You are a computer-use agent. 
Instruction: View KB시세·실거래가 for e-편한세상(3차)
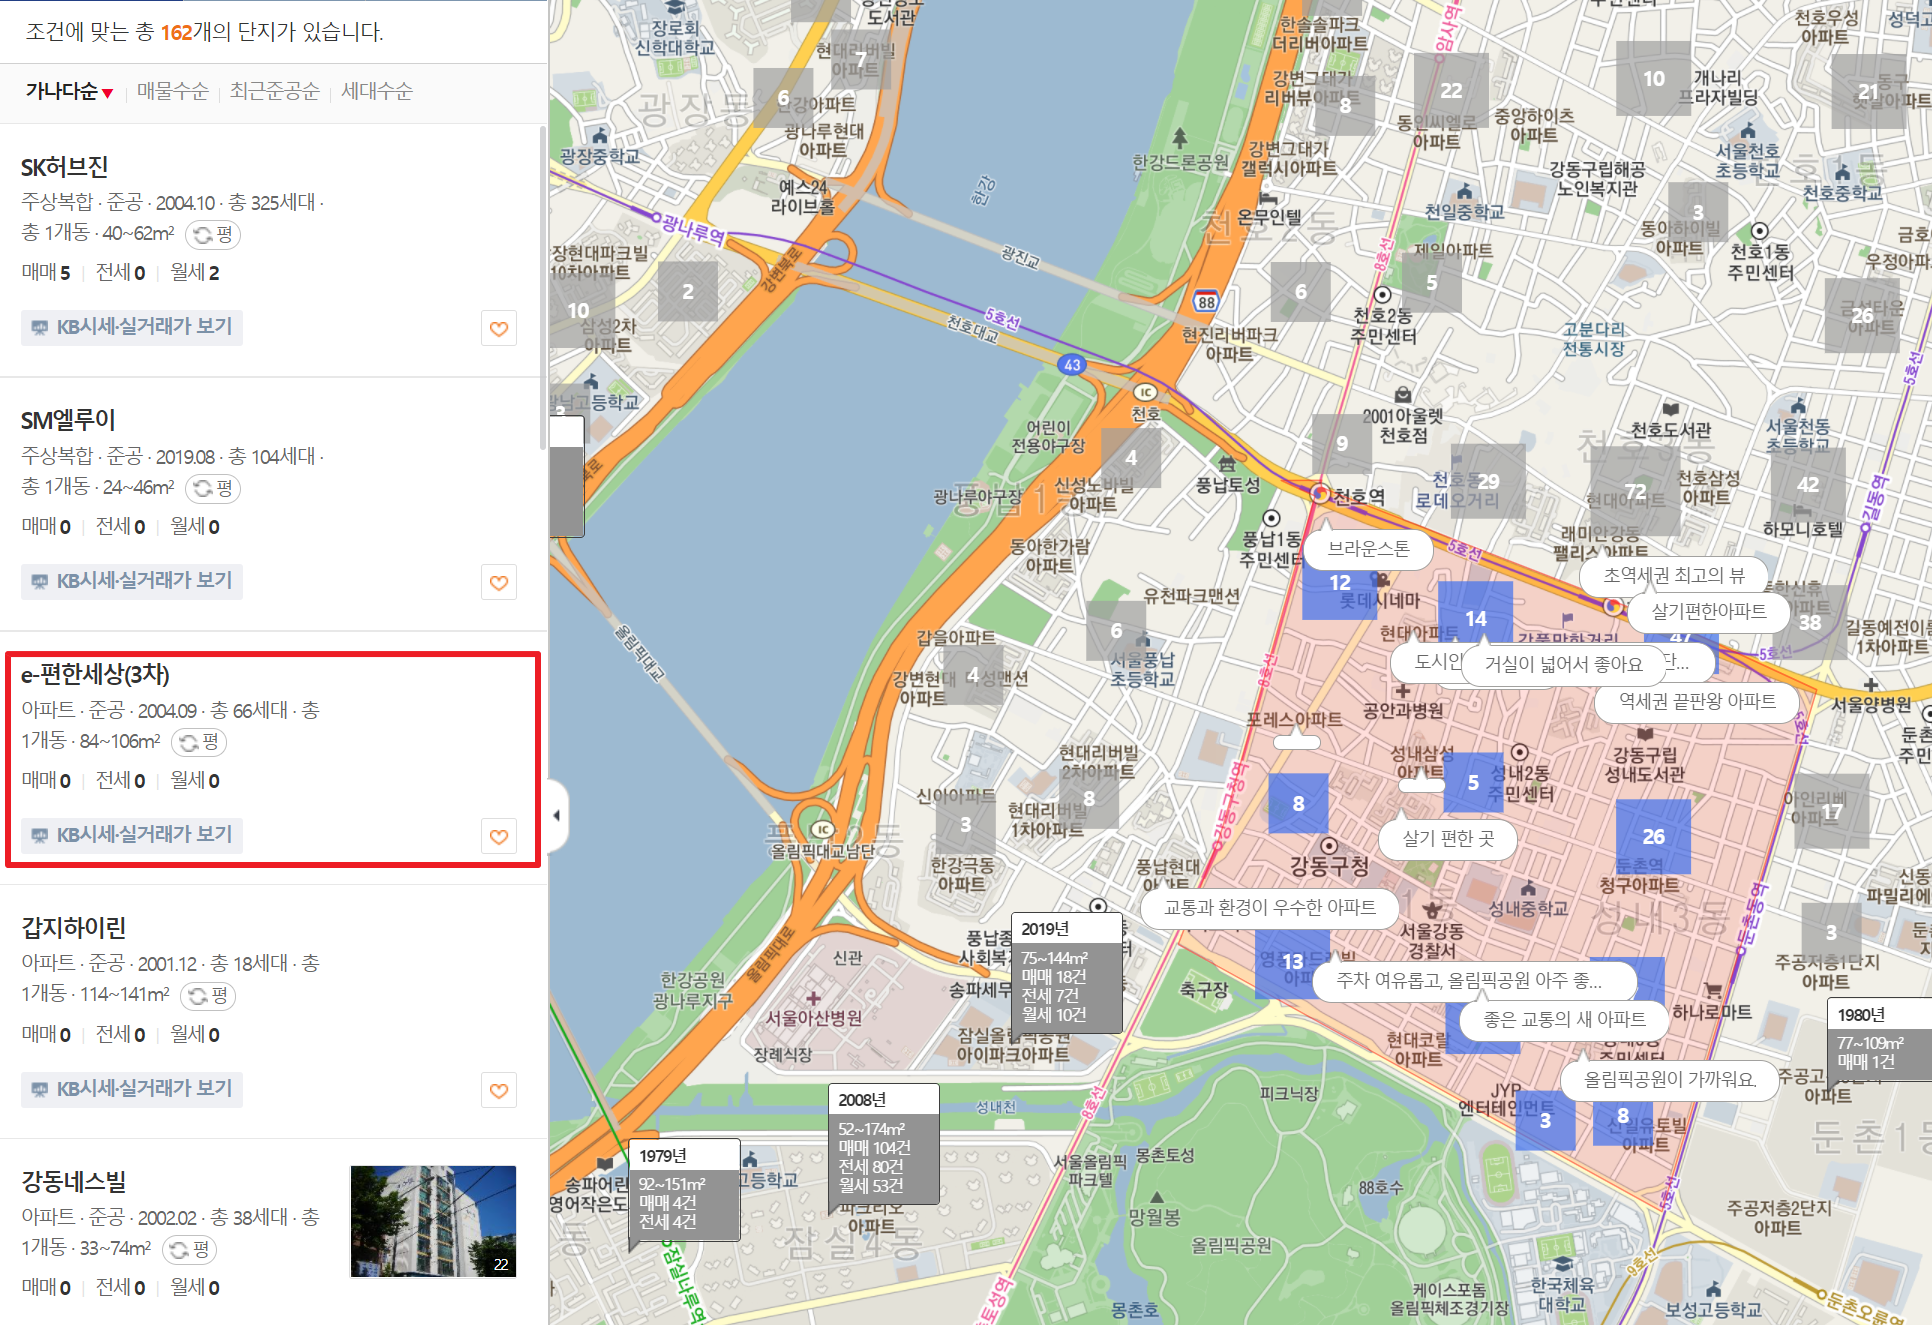pos(132,835)
